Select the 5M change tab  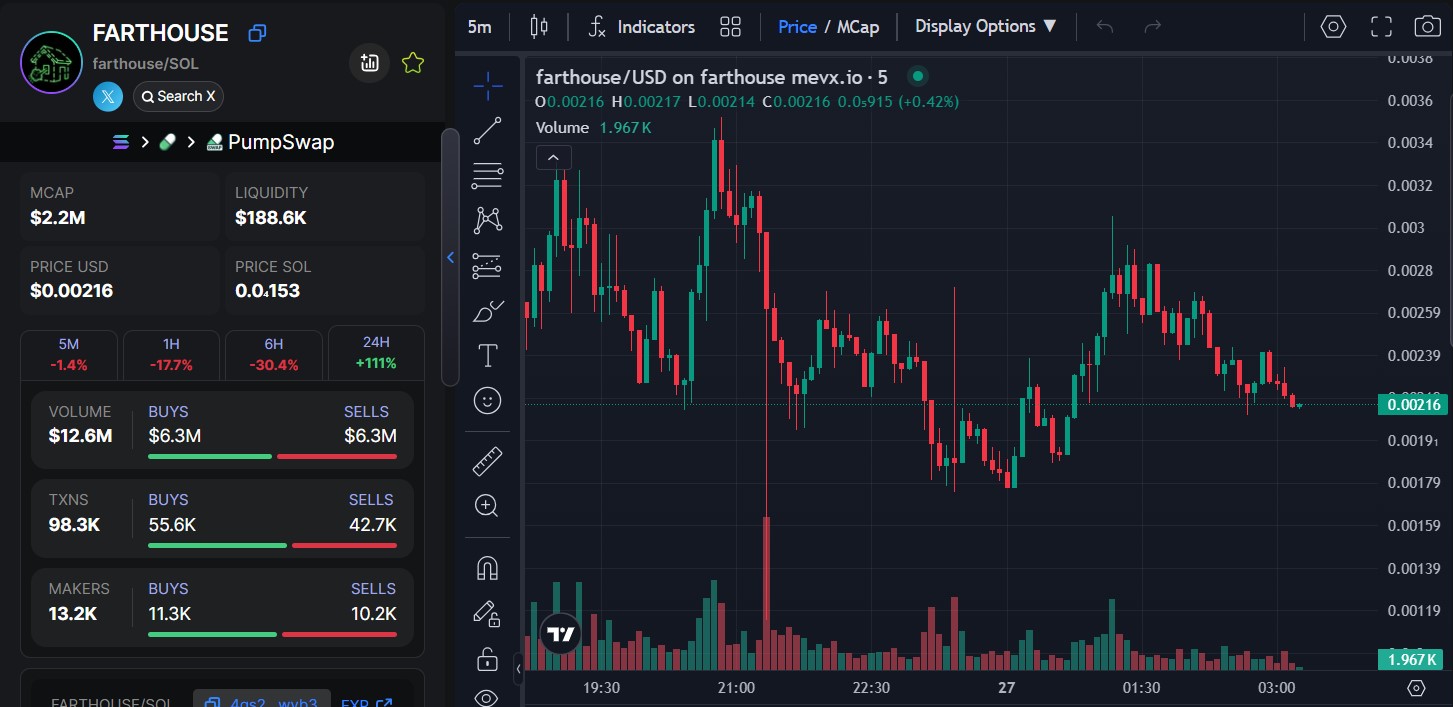point(69,354)
